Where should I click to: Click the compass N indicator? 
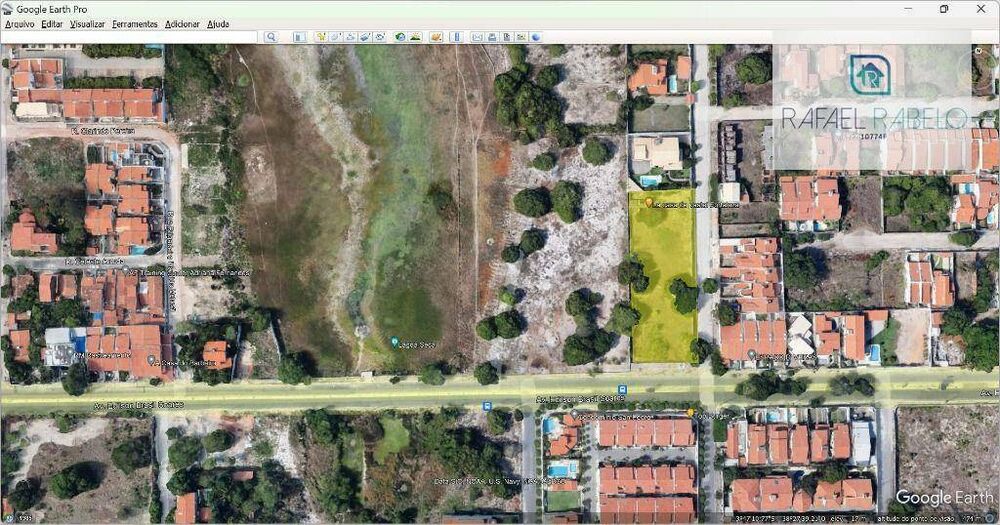click(979, 50)
